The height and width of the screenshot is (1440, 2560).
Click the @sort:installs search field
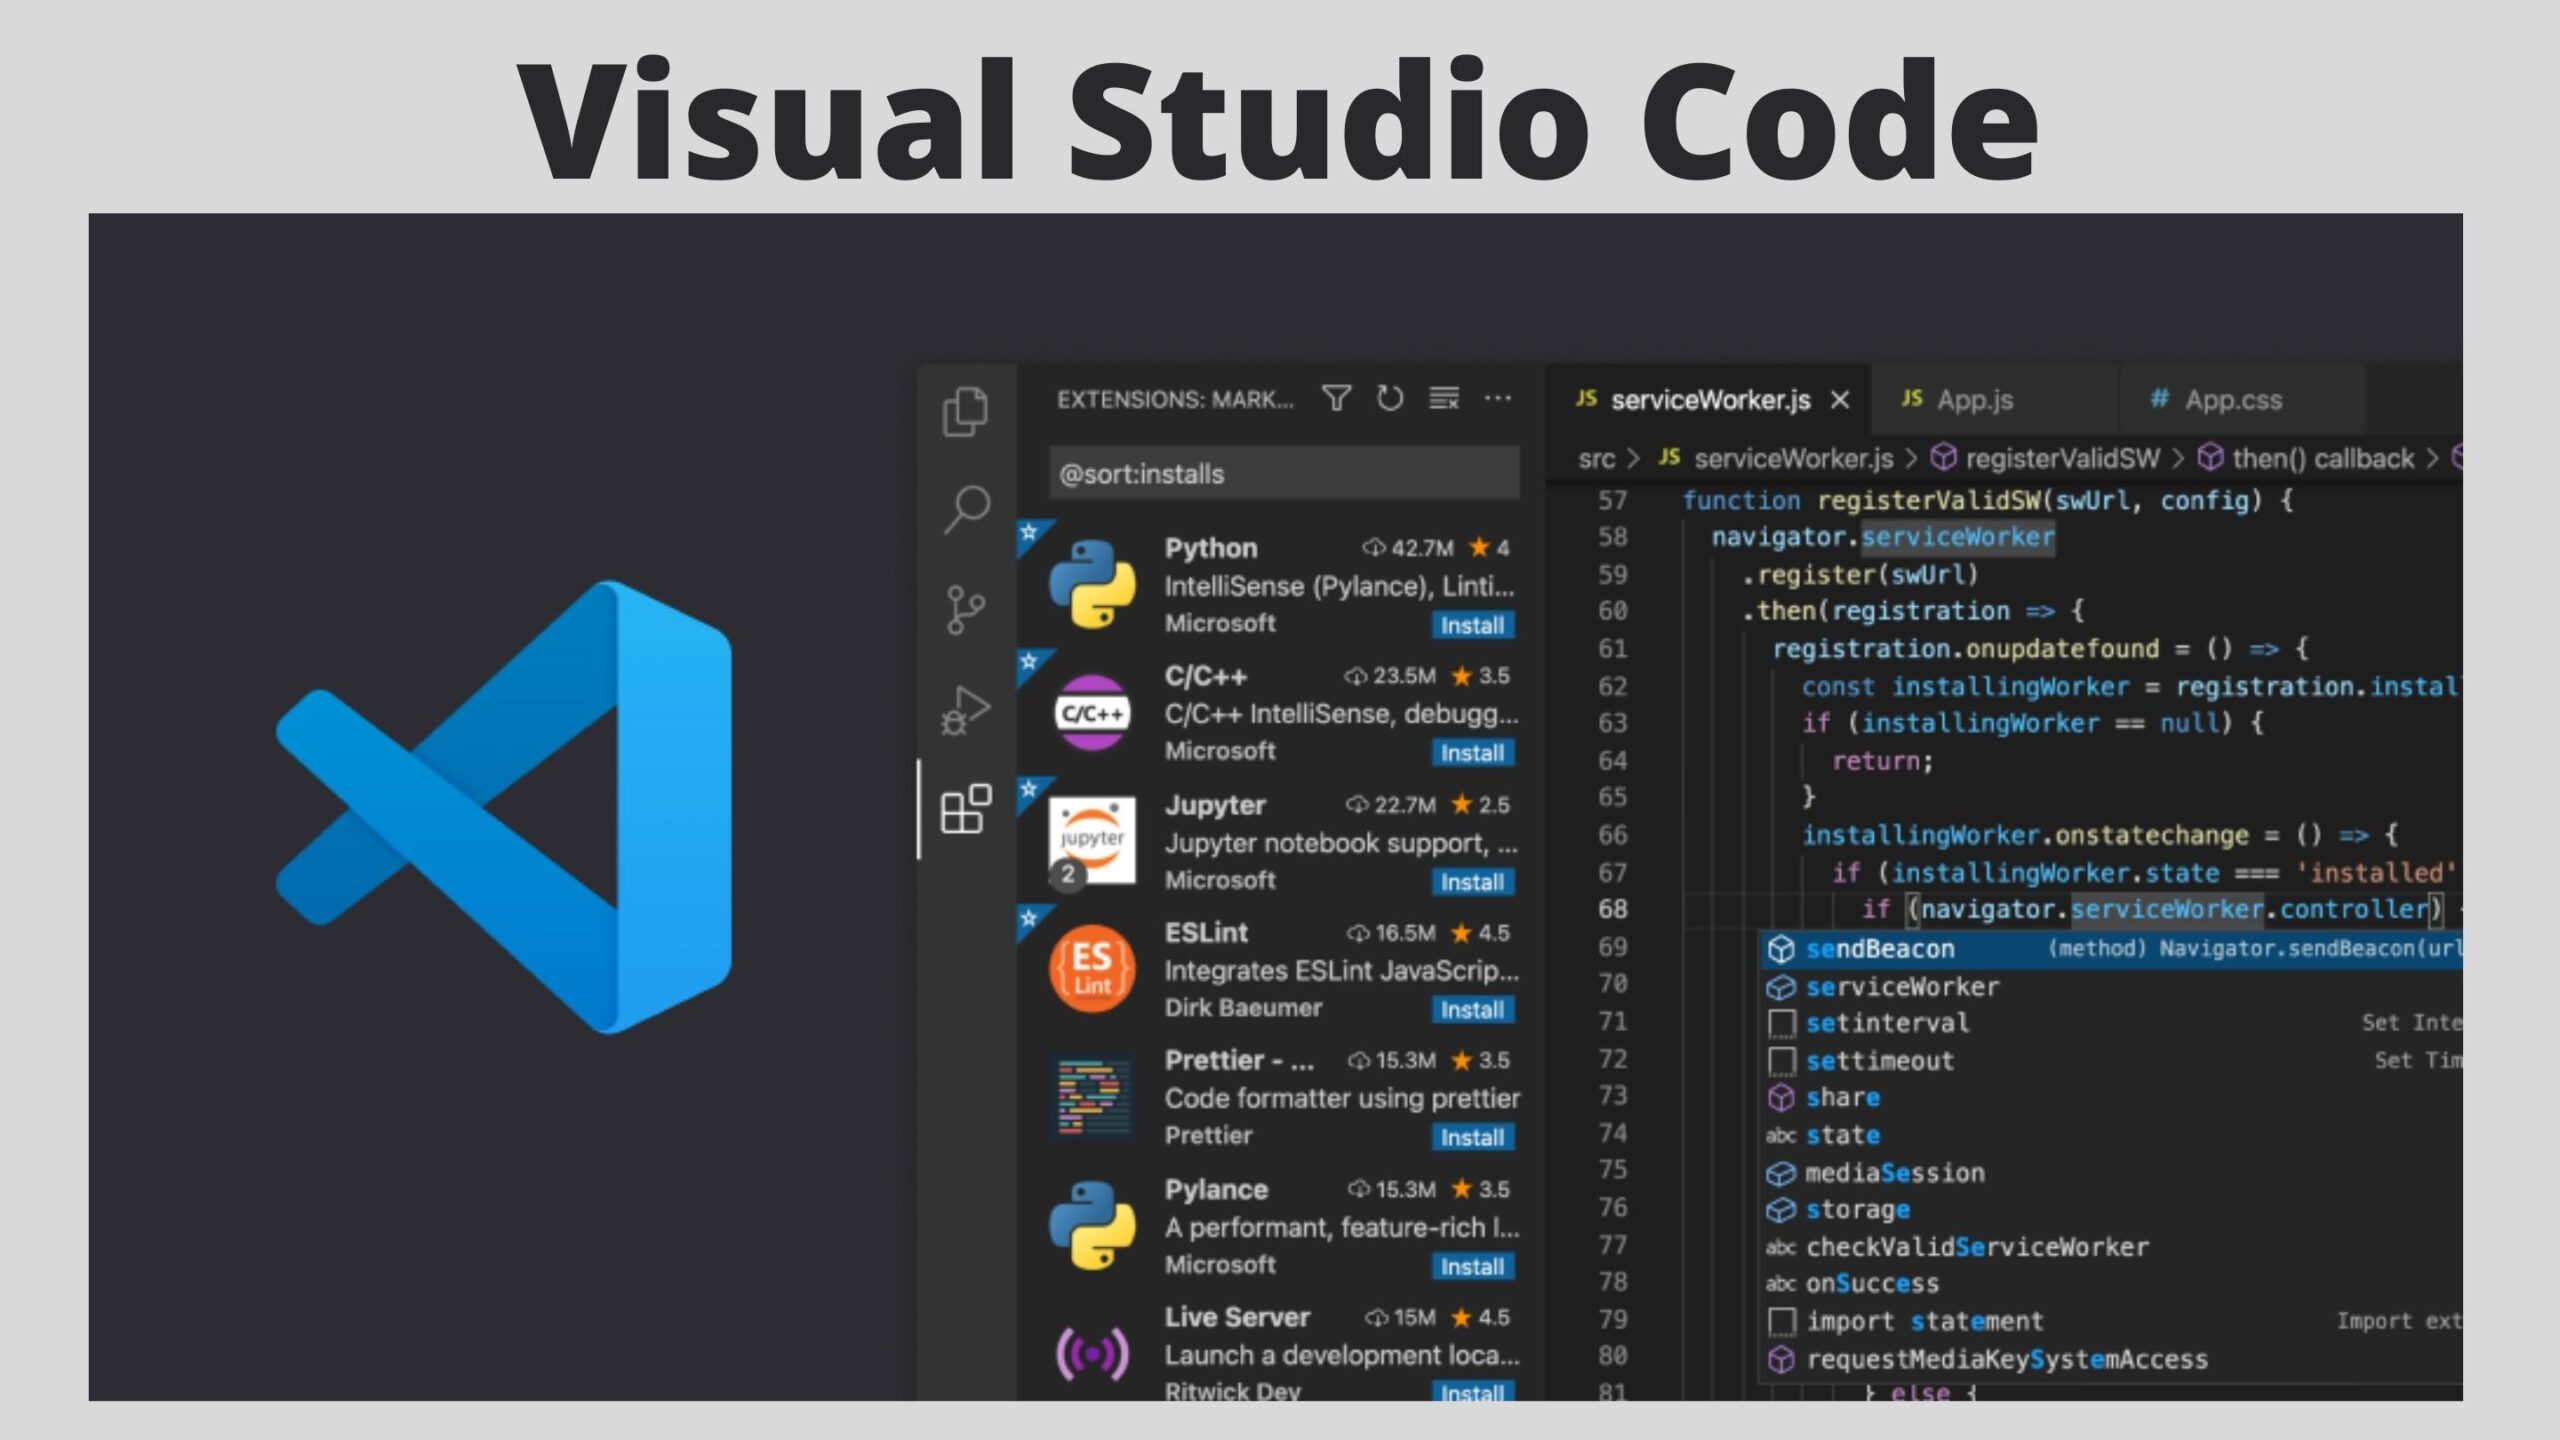pos(1284,473)
